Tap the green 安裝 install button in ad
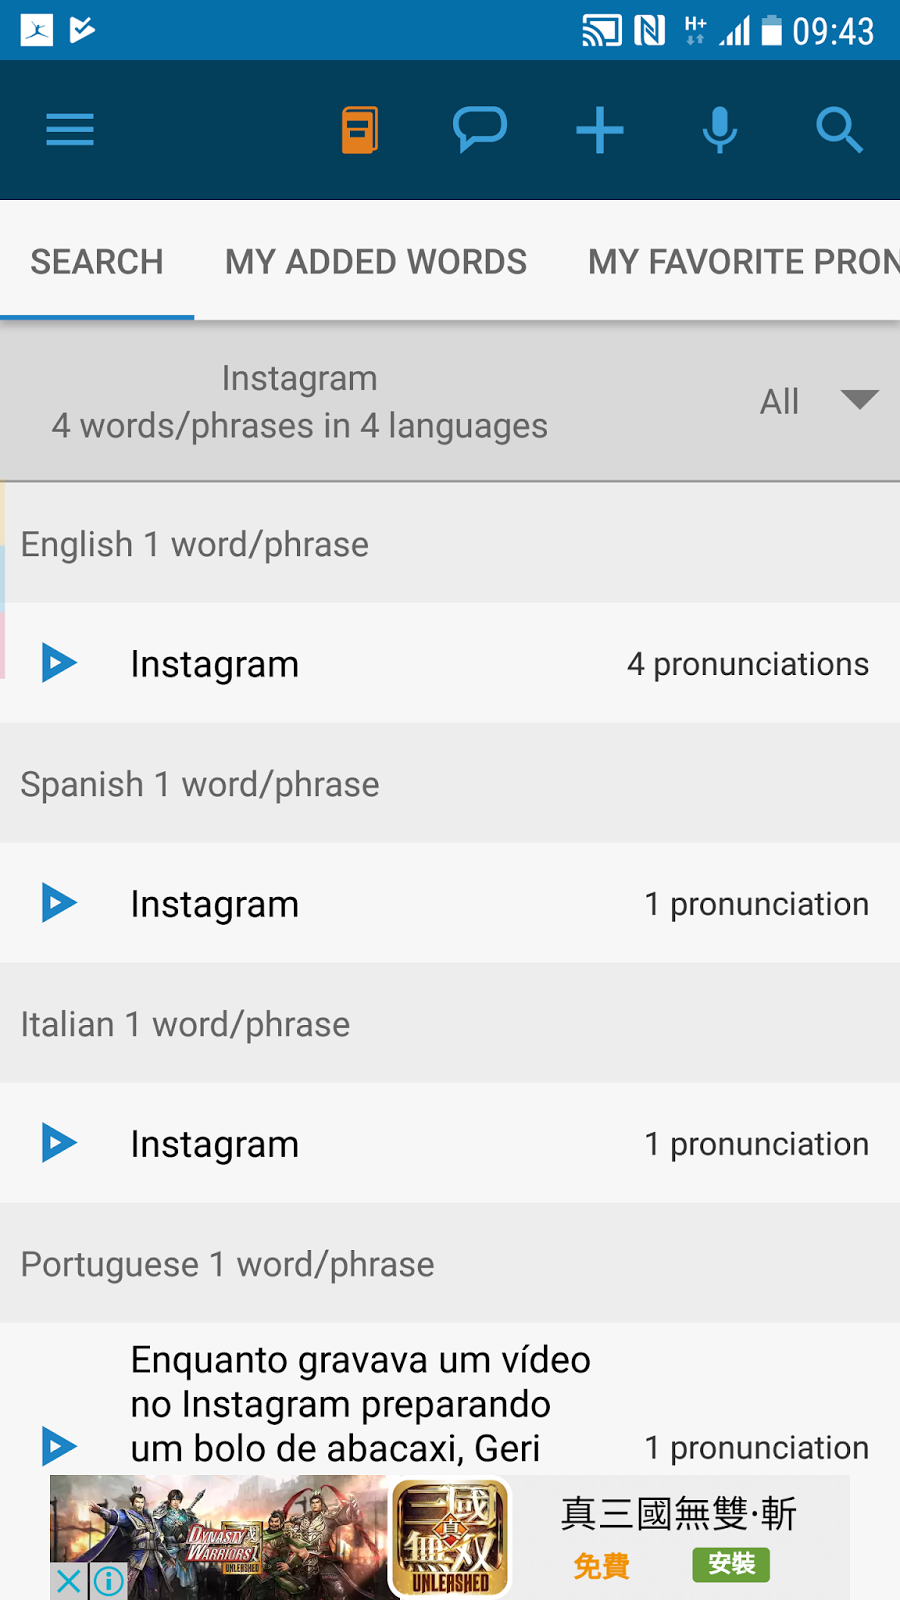 [731, 1564]
